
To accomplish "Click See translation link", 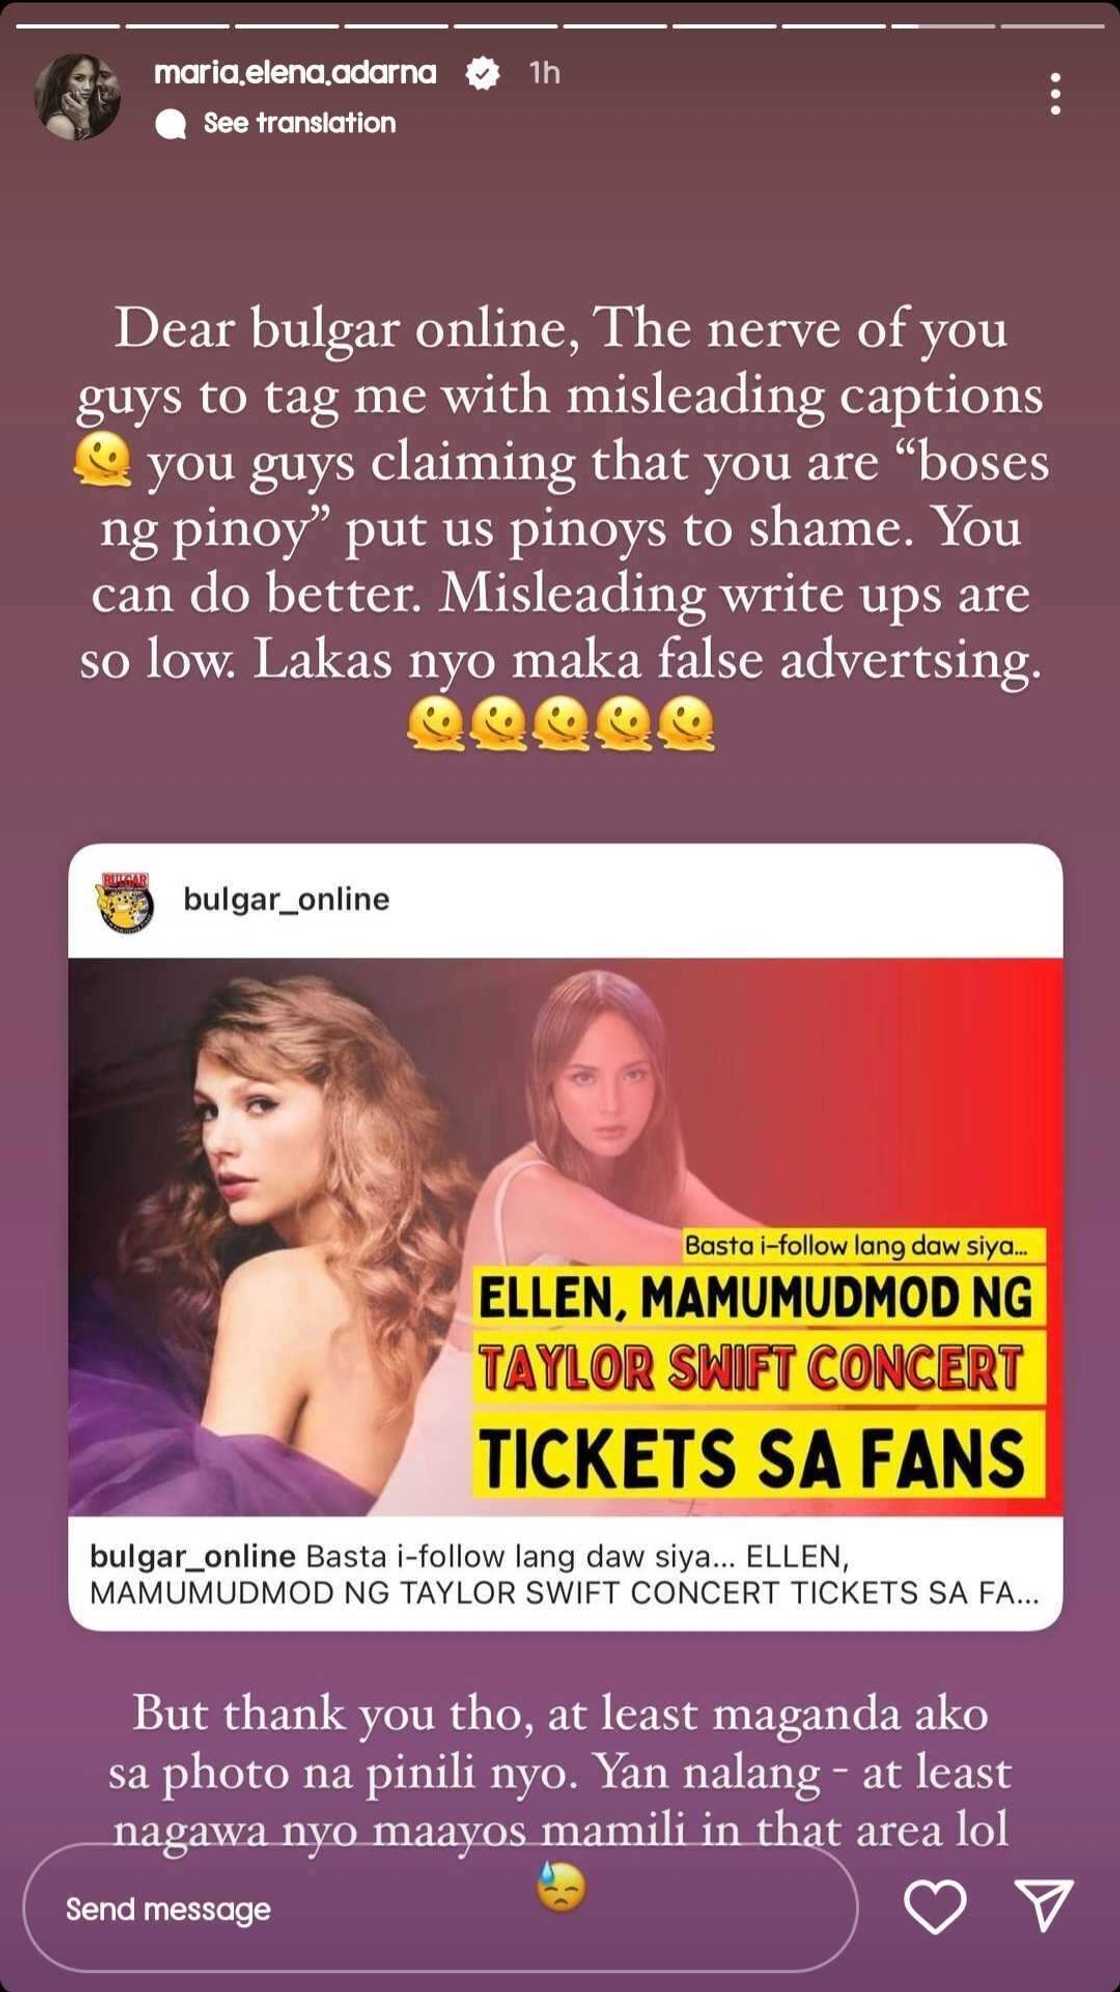I will point(299,123).
